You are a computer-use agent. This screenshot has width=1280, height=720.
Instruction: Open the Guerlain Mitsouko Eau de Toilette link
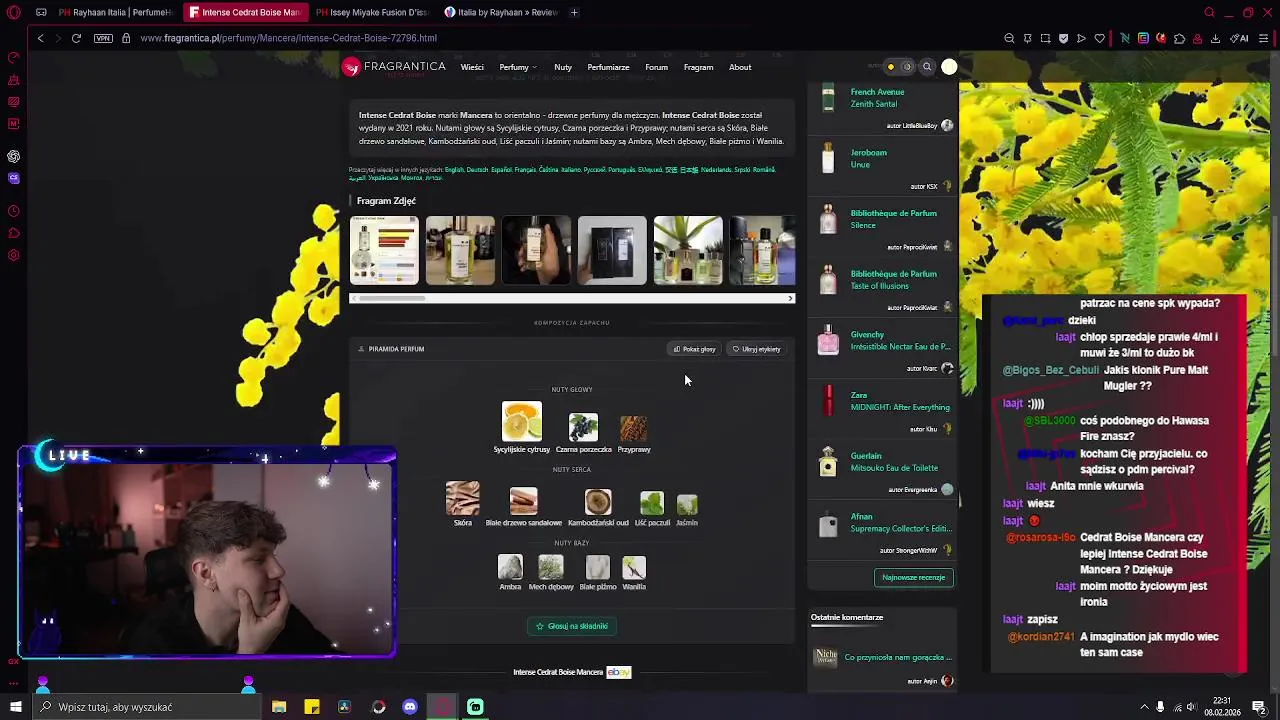(893, 462)
